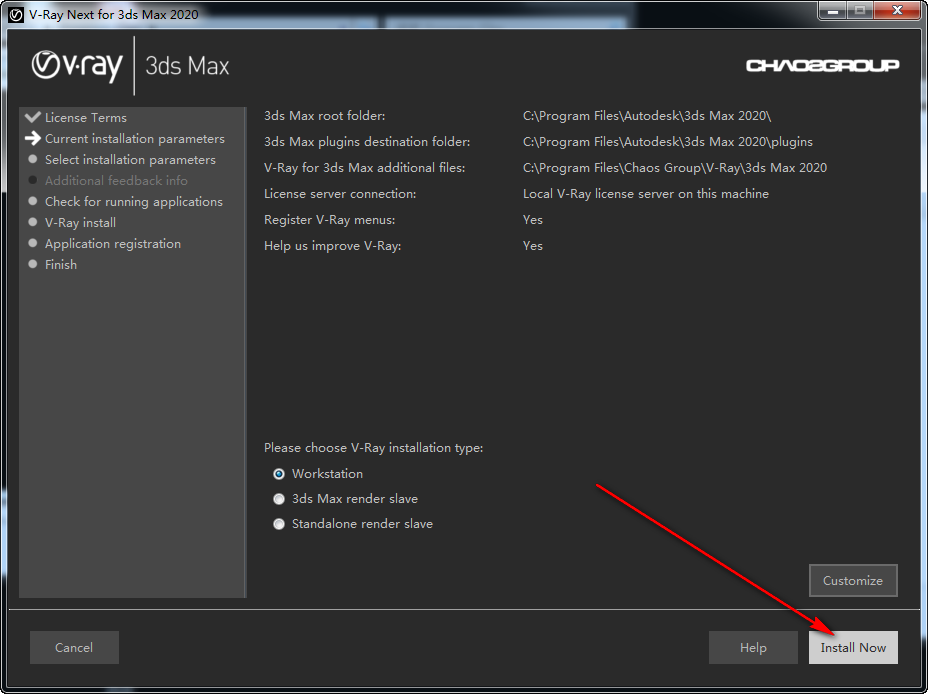Image resolution: width=928 pixels, height=694 pixels.
Task: Click the Application registration step
Action: coord(113,244)
